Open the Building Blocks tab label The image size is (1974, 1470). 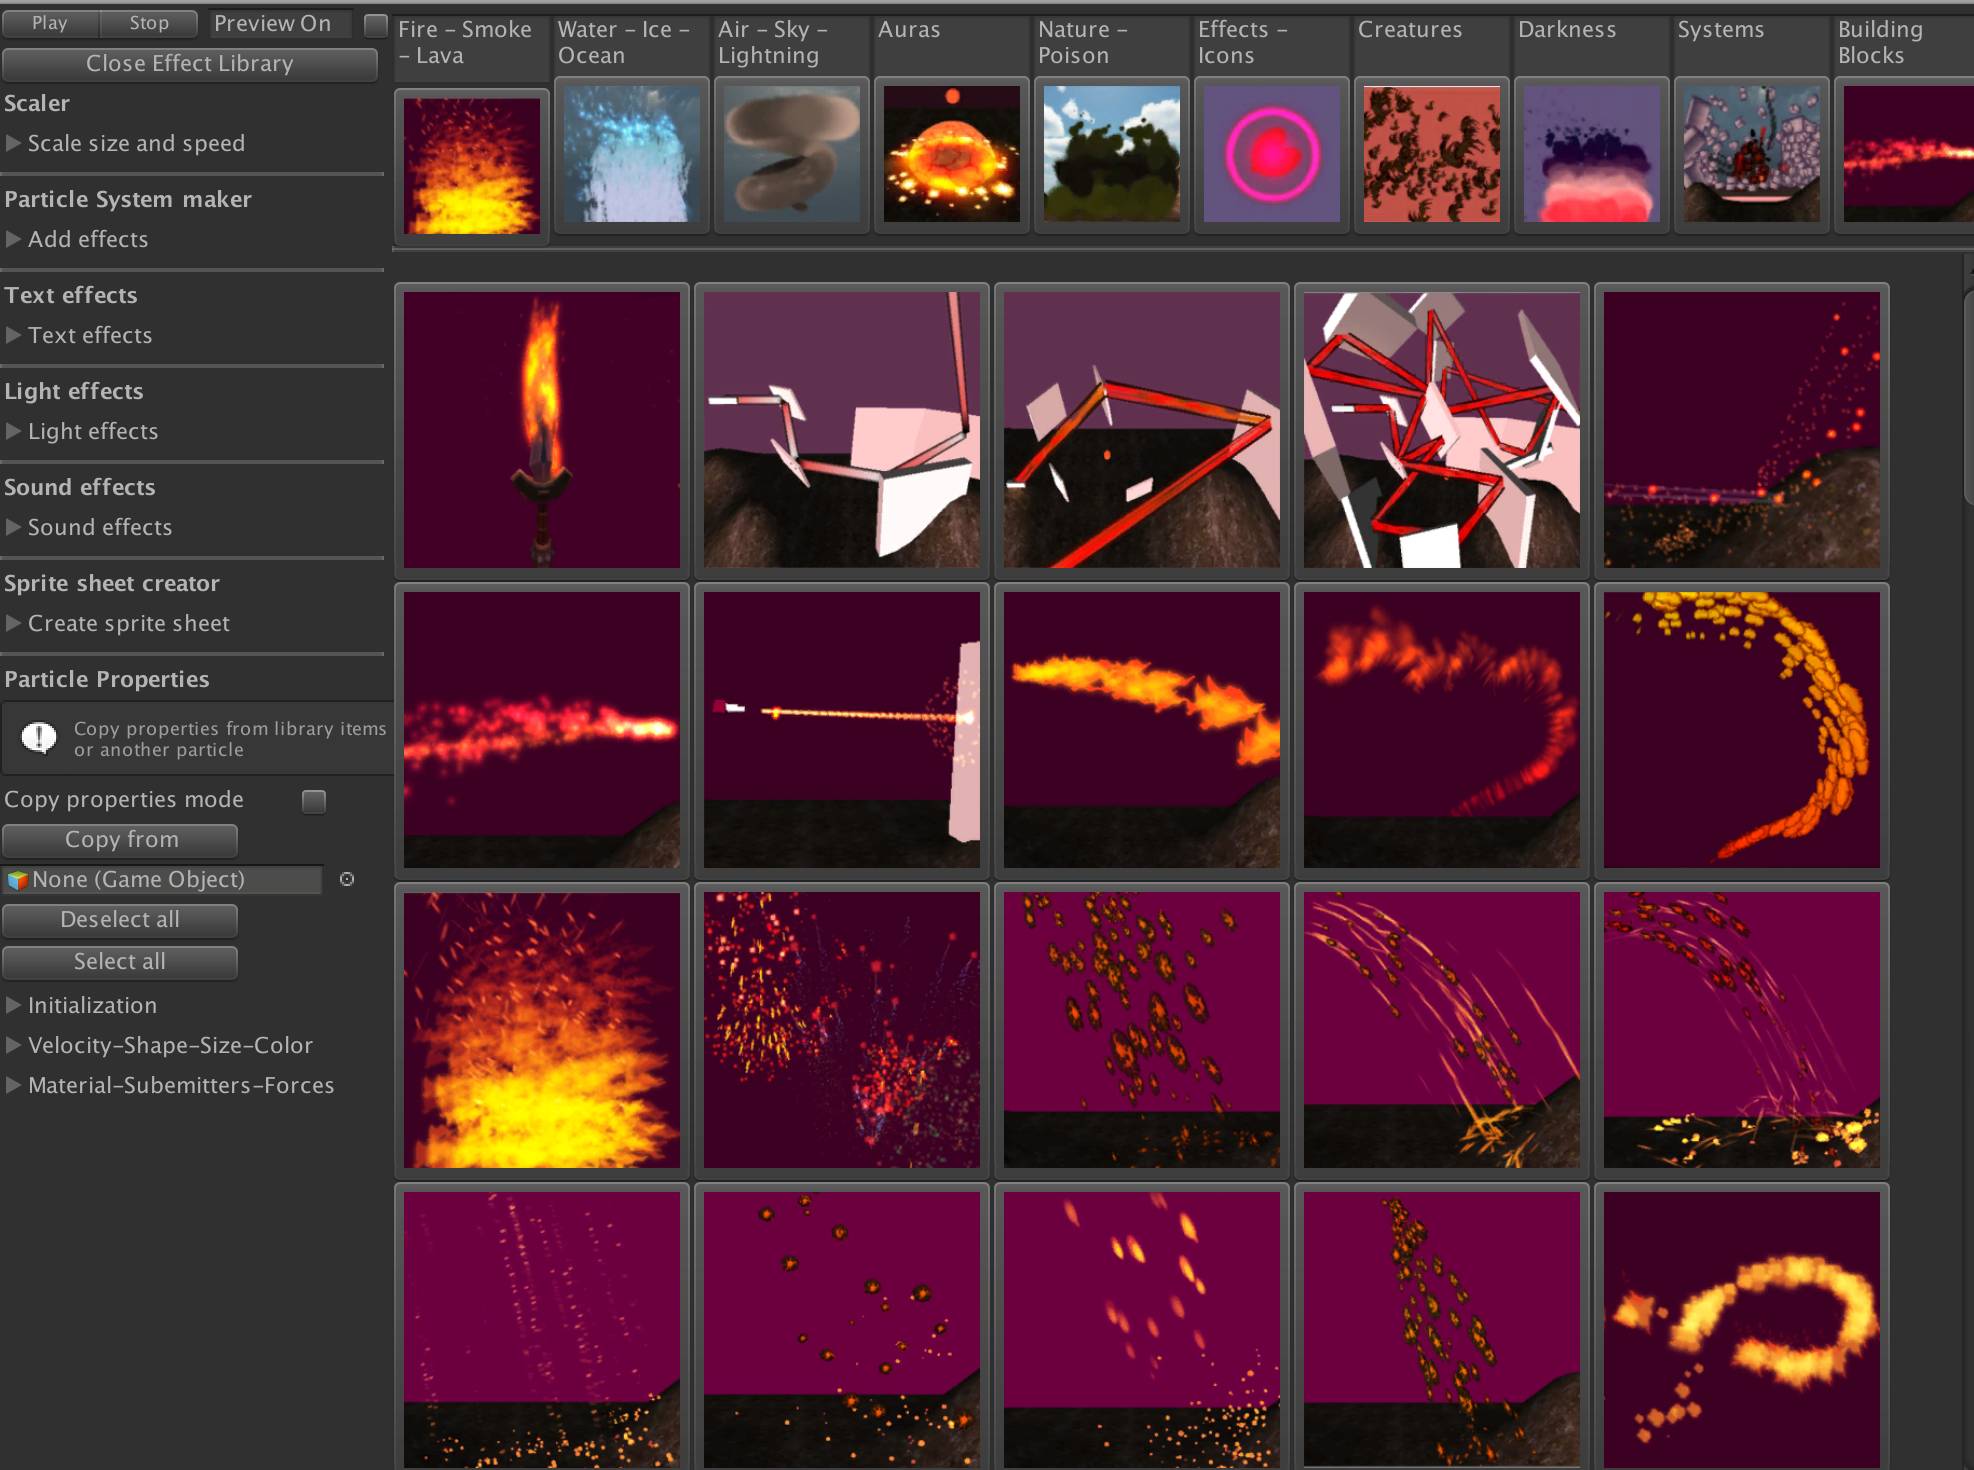coord(1879,42)
